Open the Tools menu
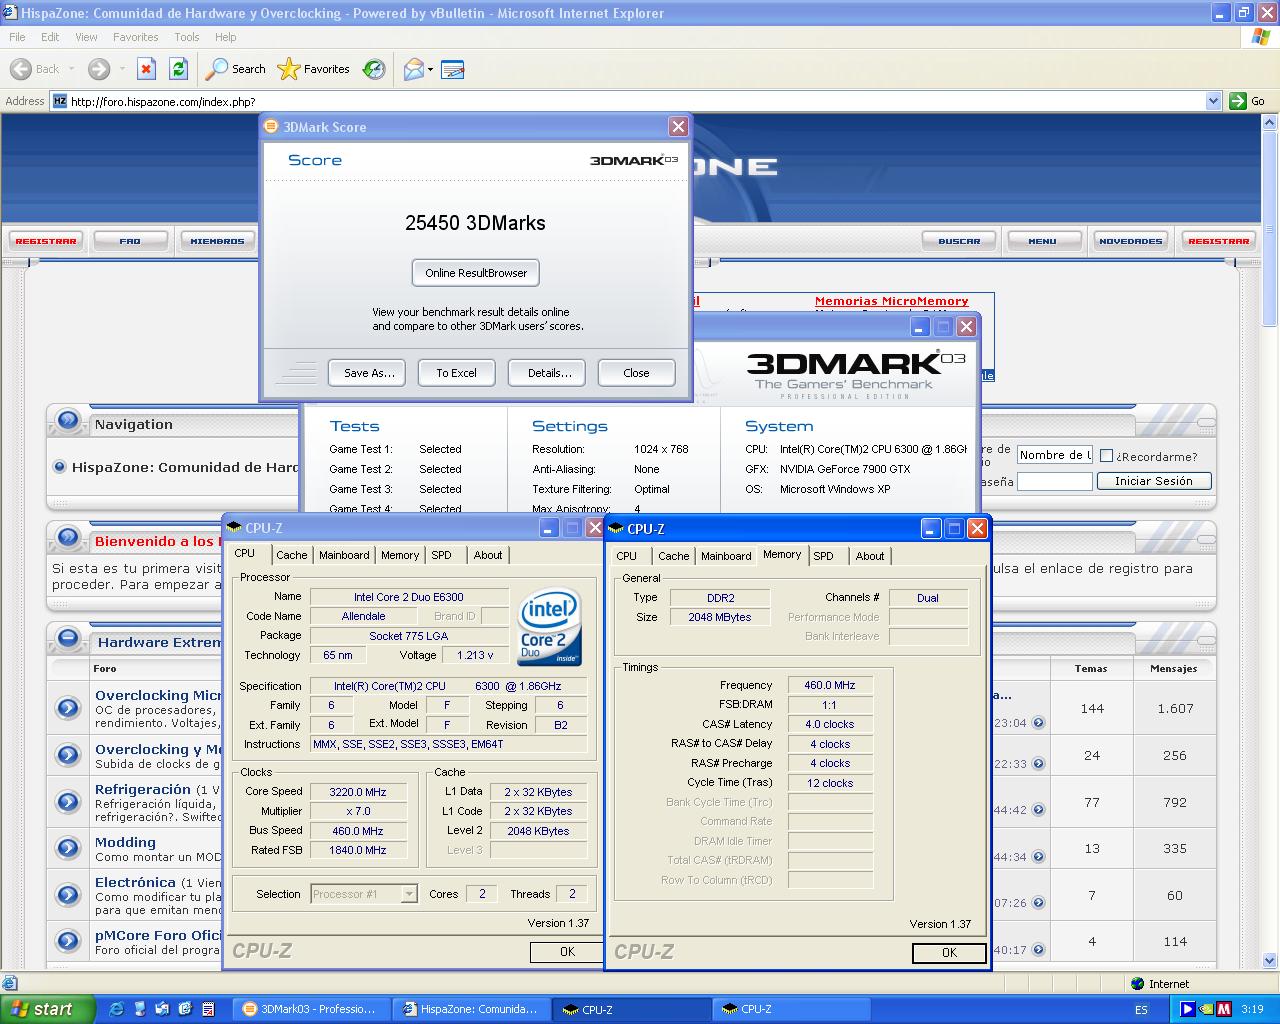This screenshot has width=1280, height=1024. (x=187, y=37)
